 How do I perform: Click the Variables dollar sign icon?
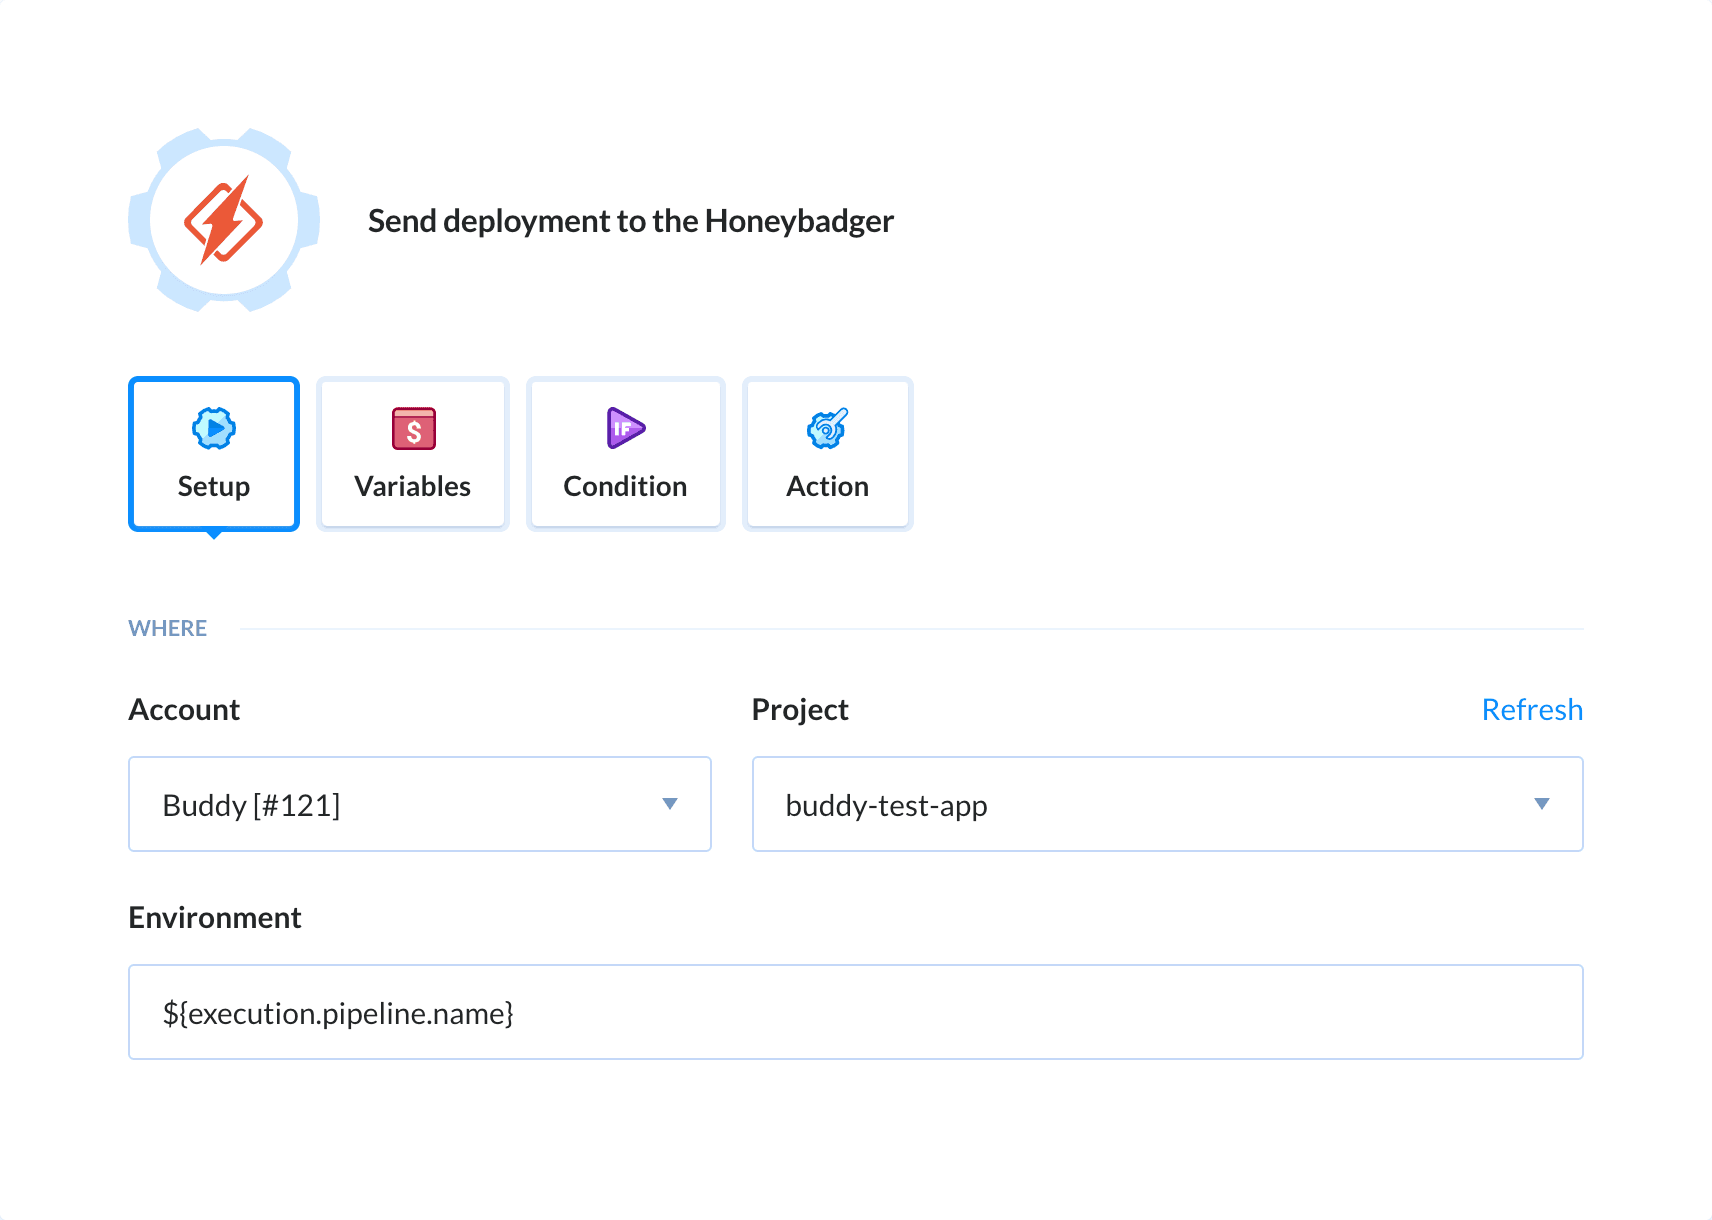(x=412, y=428)
